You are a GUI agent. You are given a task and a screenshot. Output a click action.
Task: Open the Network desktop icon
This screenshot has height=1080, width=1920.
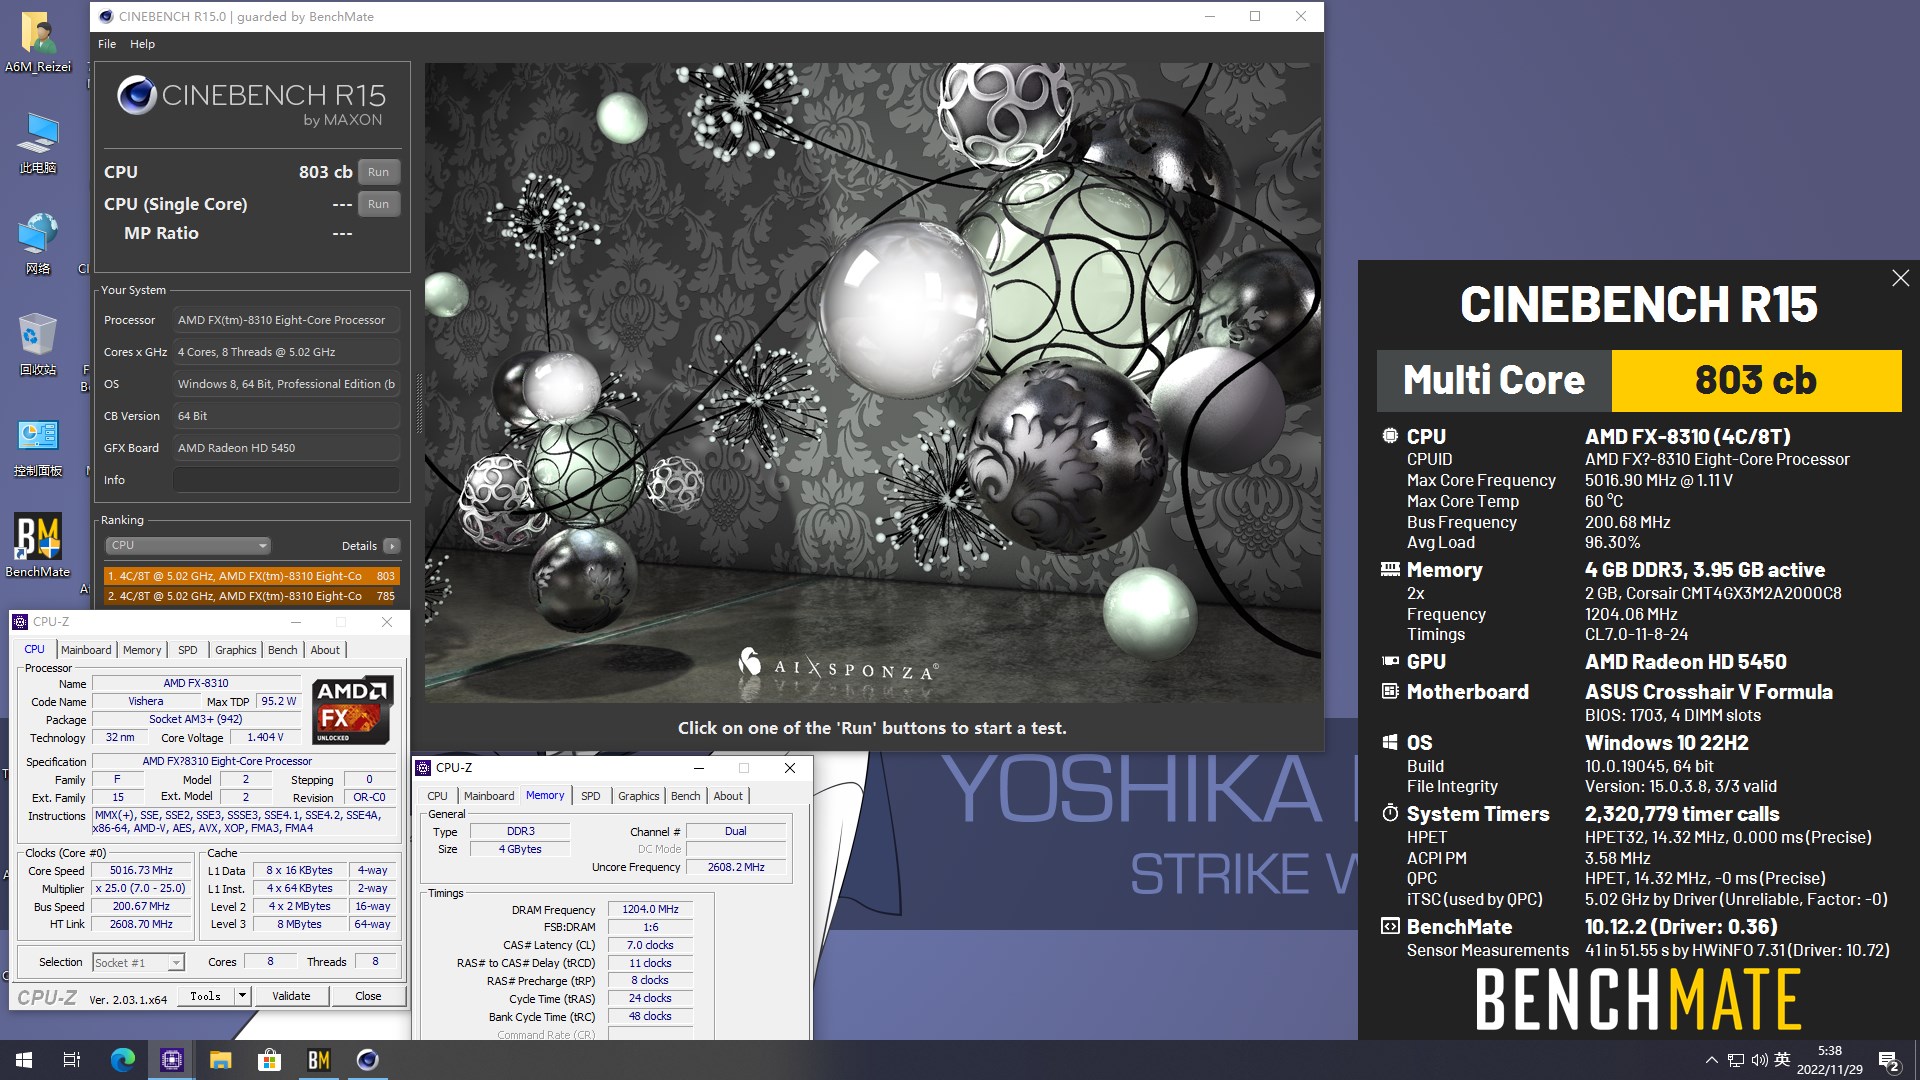pos(38,244)
